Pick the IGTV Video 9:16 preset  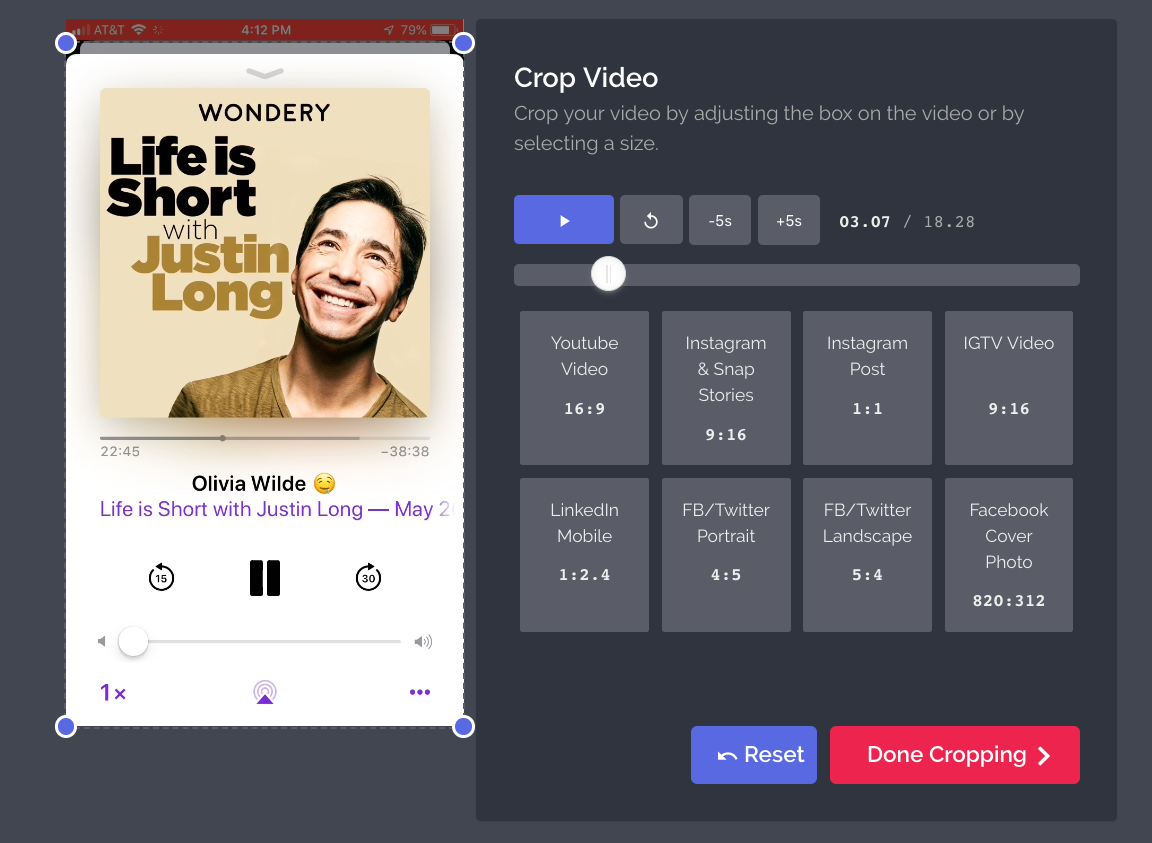point(1008,387)
